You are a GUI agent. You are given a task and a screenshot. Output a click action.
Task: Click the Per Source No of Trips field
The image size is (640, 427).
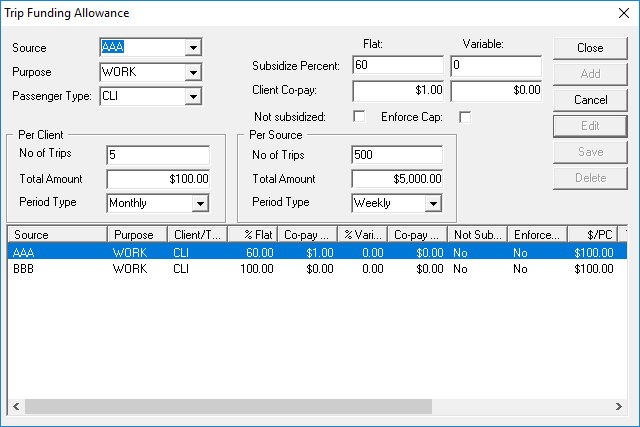(x=397, y=155)
